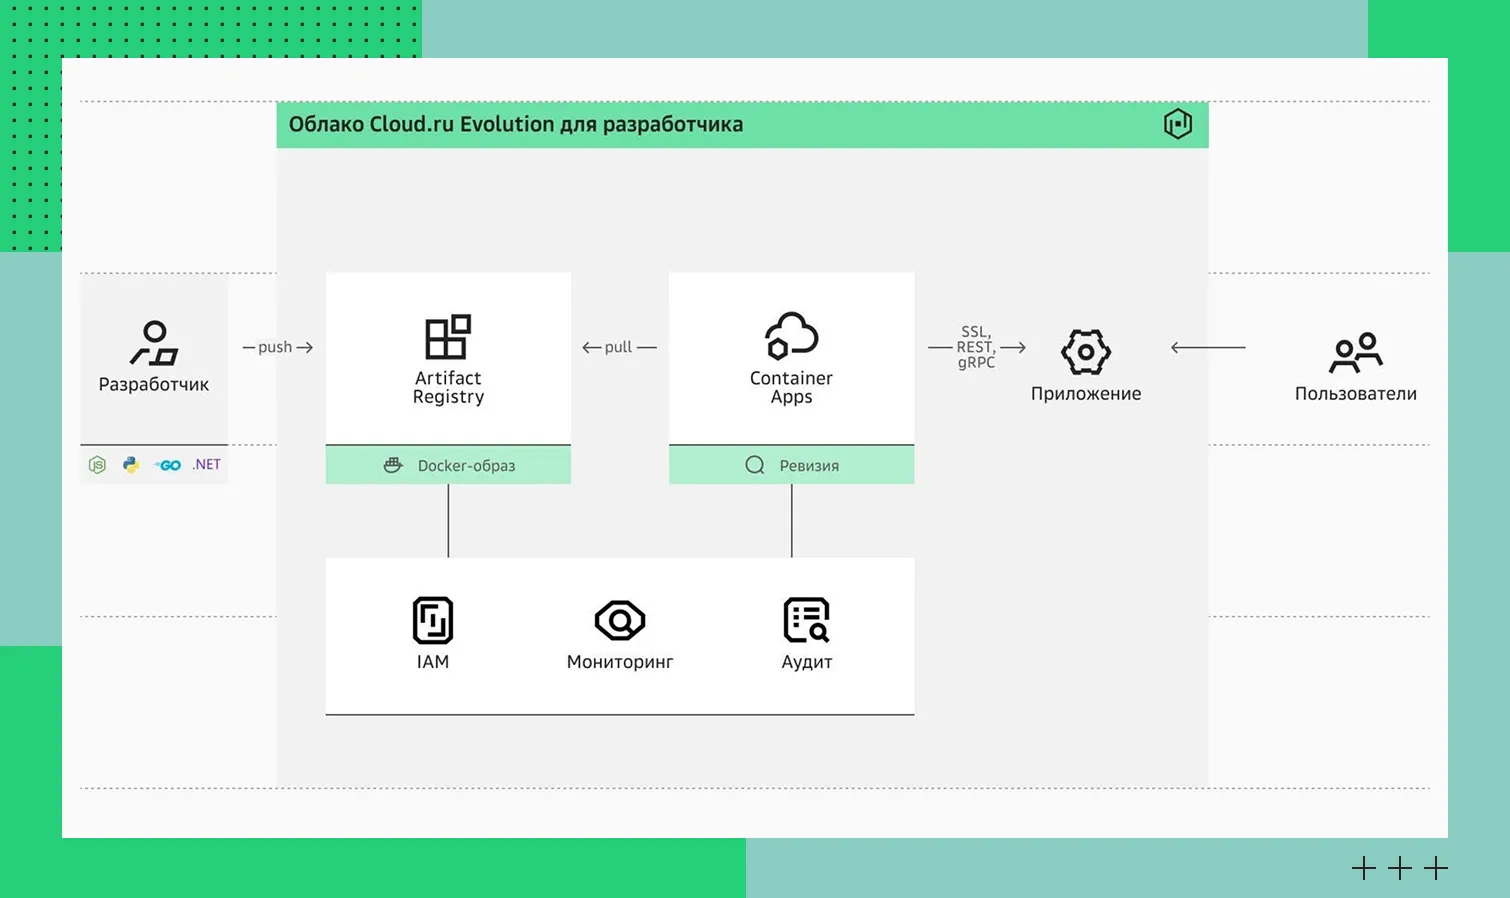
Task: Click the icon beside Ревизия
Action: click(755, 465)
